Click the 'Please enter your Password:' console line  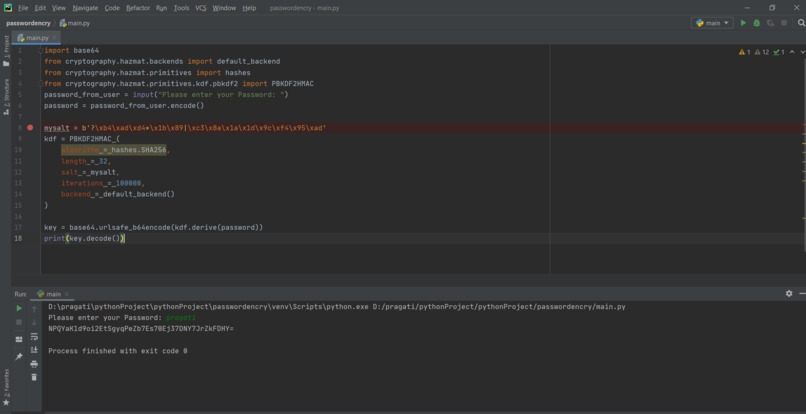105,317
